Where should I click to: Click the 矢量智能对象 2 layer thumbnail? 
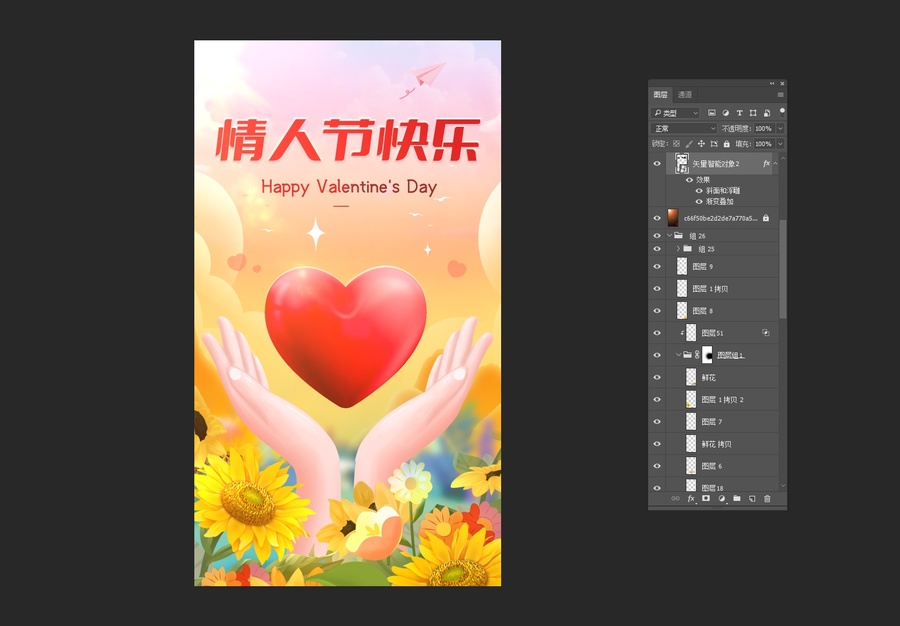pyautogui.click(x=682, y=164)
